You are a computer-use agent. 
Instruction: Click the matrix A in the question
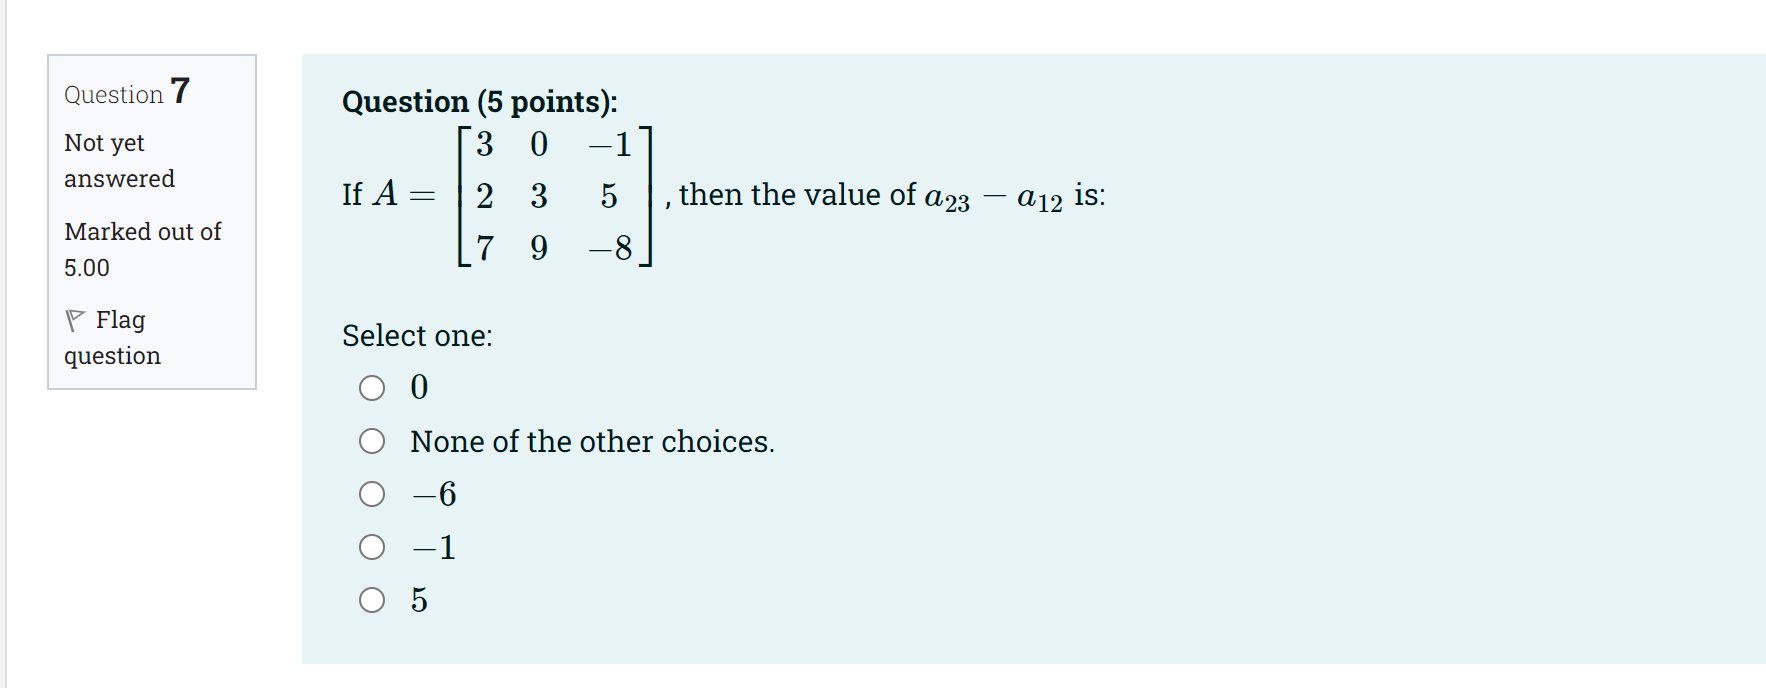pyautogui.click(x=555, y=196)
